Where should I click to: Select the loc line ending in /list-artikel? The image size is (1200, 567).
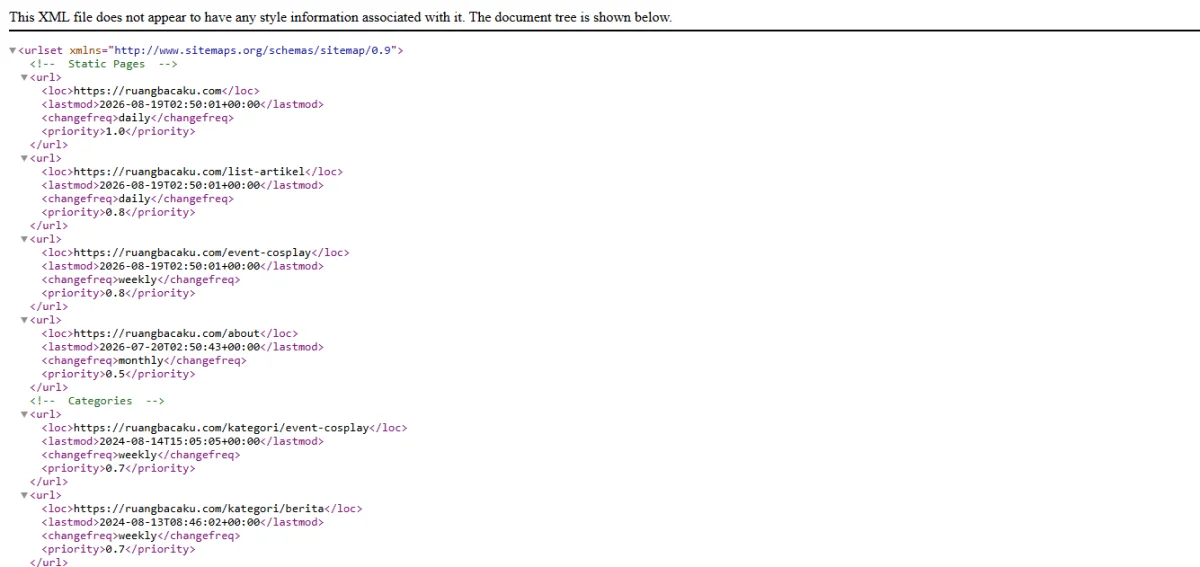pos(192,172)
